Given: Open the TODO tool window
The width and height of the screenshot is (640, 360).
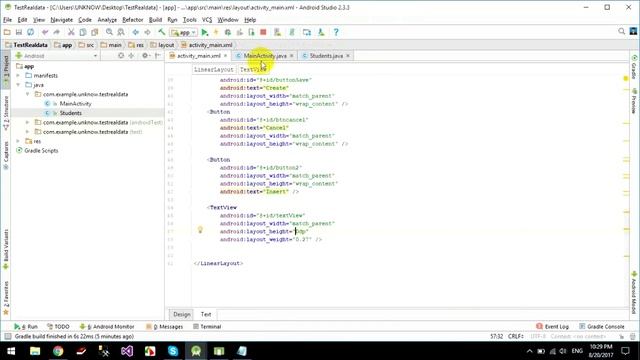Looking at the screenshot, I should (x=58, y=327).
